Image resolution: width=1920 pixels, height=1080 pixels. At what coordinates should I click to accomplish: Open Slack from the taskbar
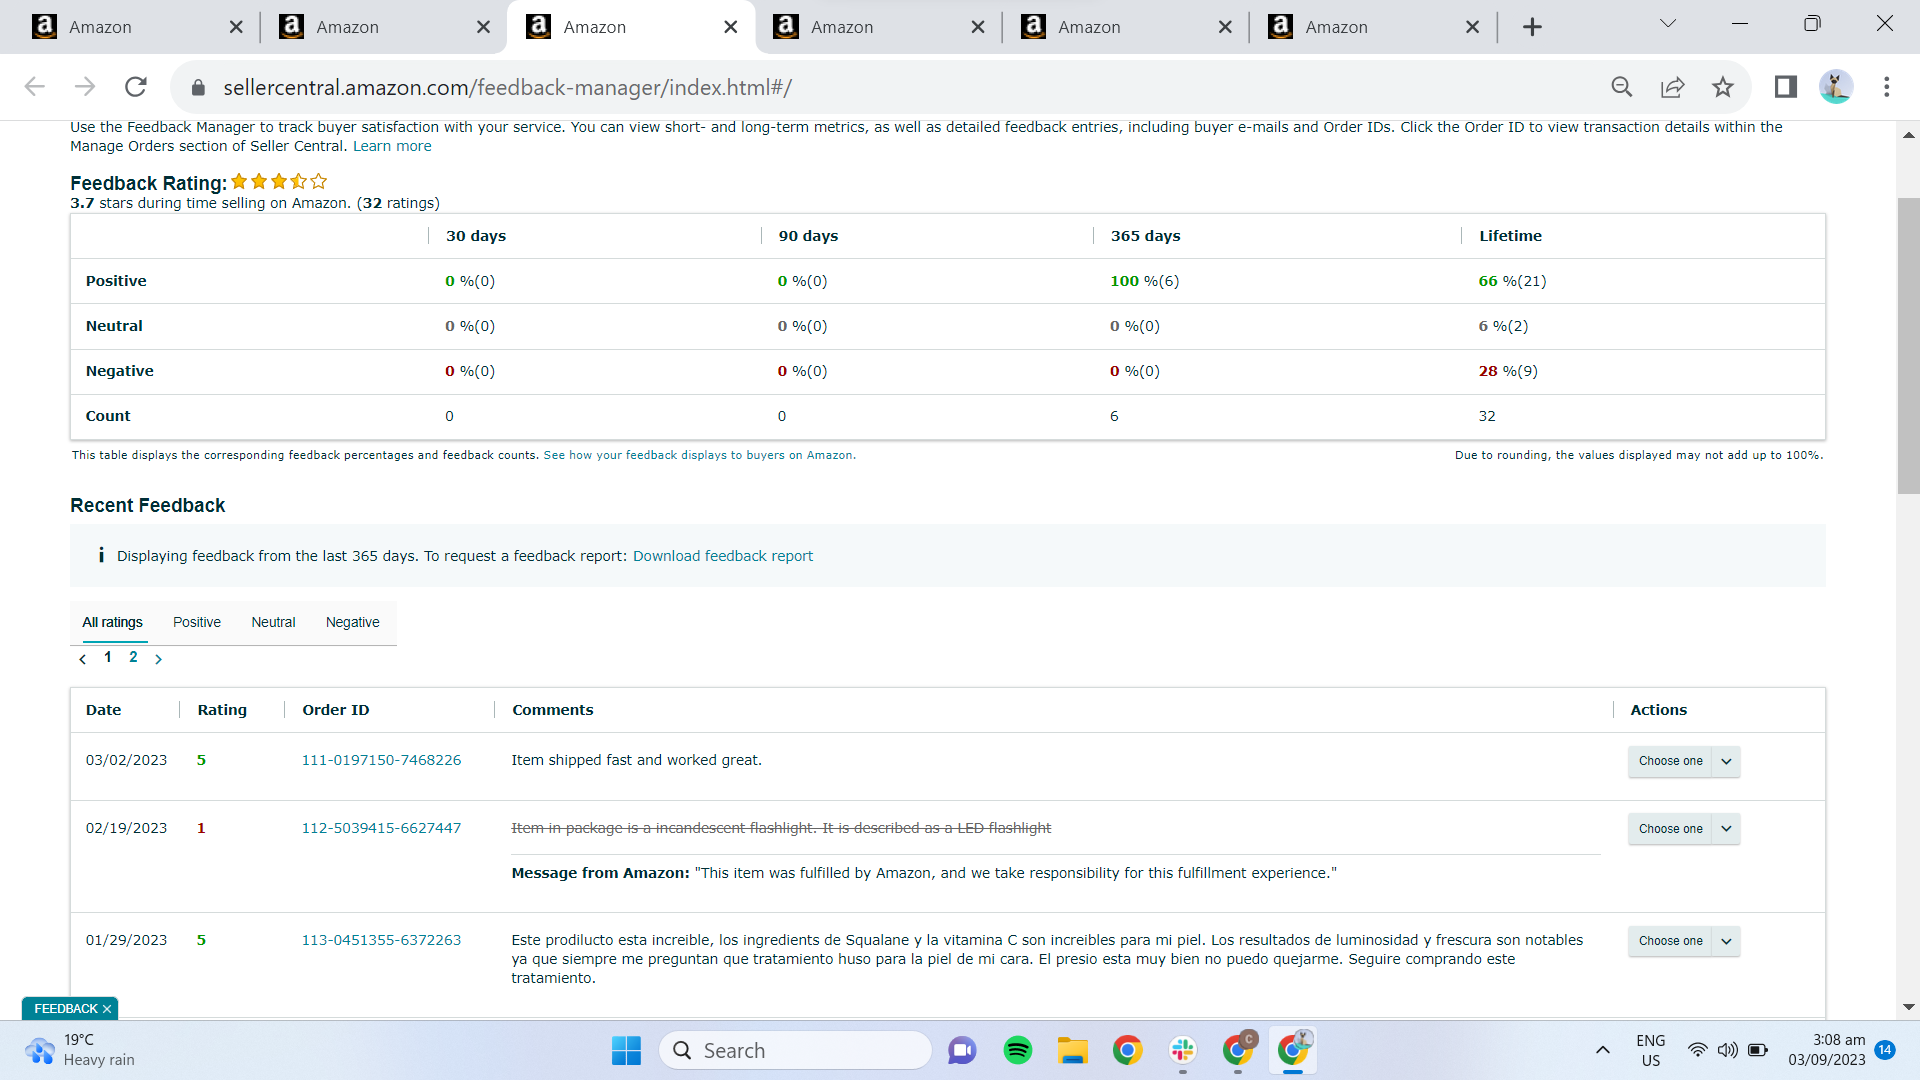click(x=1183, y=1050)
